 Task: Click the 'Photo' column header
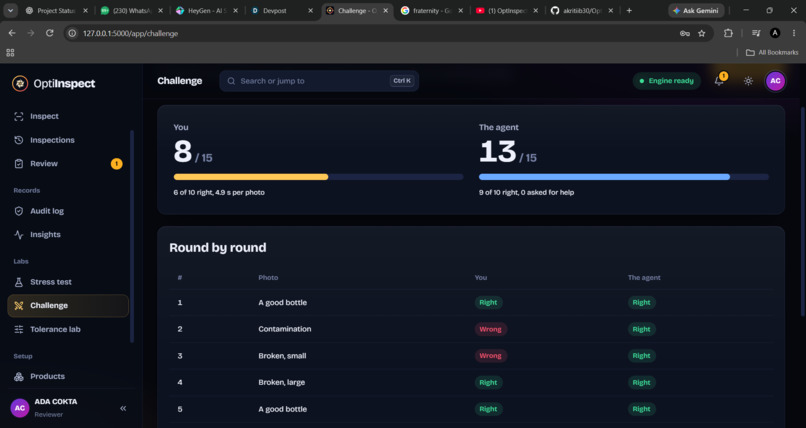click(x=268, y=277)
